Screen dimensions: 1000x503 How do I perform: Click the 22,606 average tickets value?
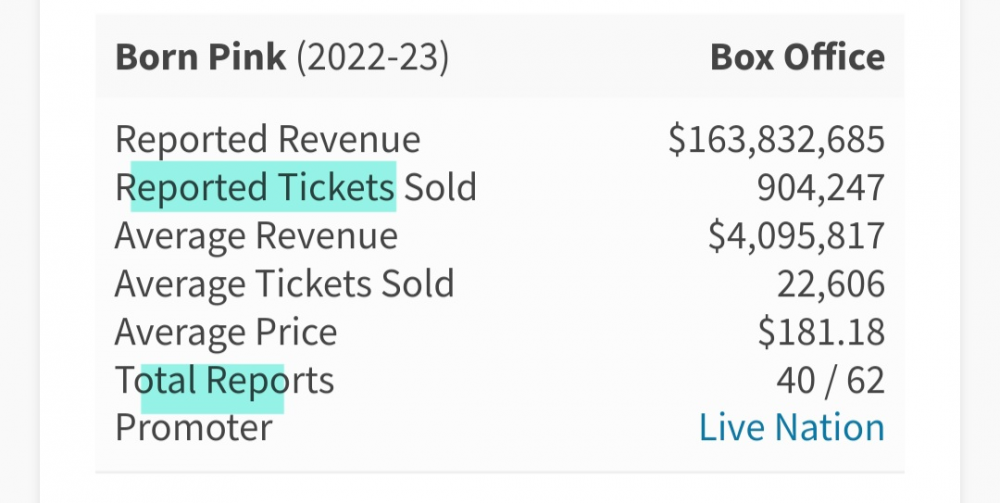tap(831, 284)
